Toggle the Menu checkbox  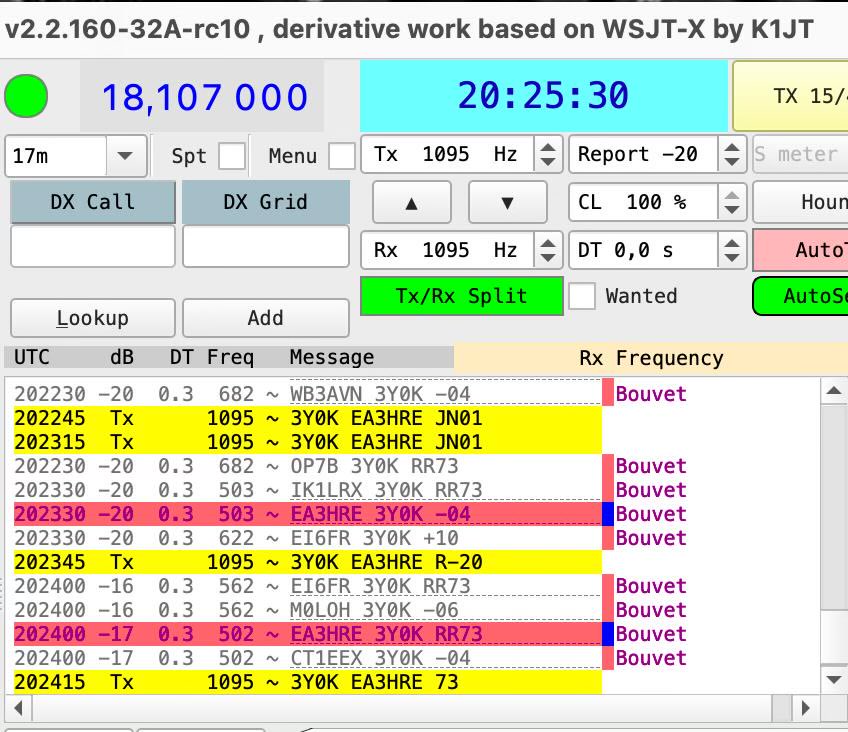pyautogui.click(x=342, y=156)
